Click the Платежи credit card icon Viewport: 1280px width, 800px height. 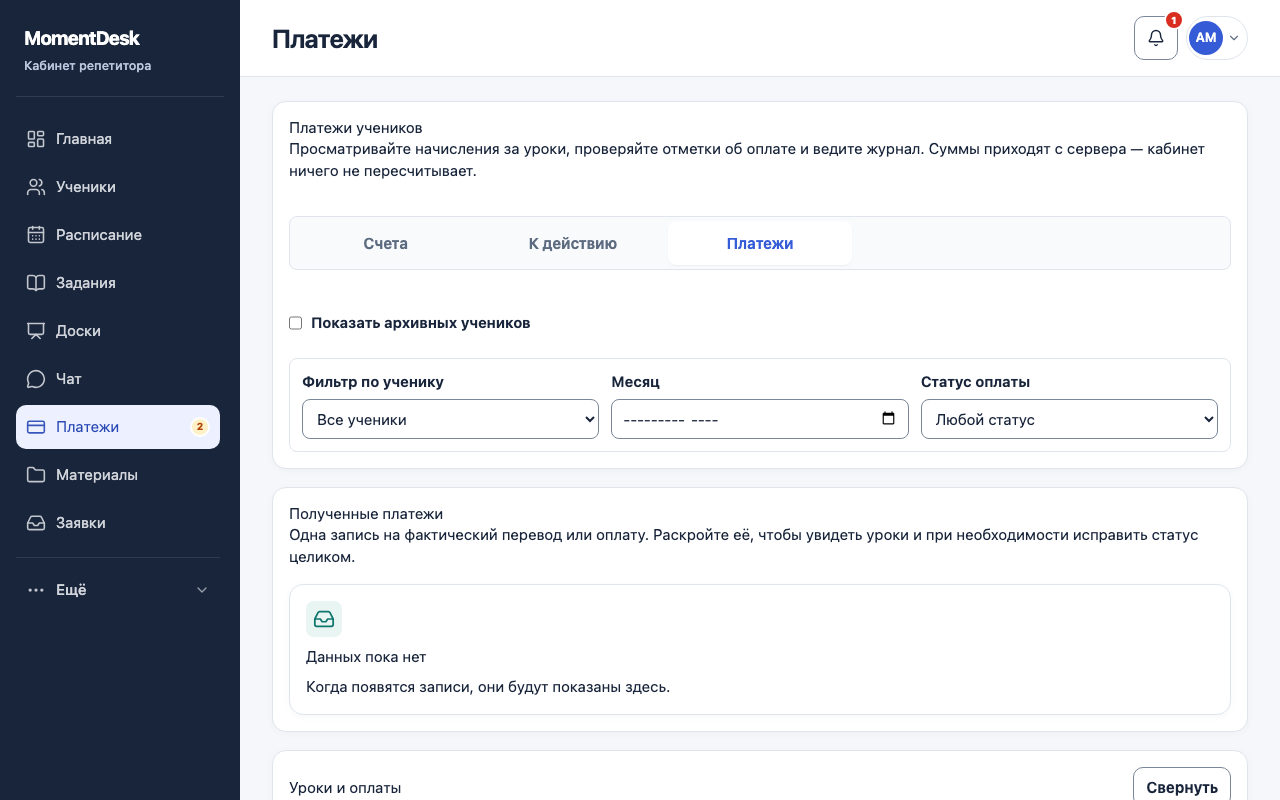[36, 427]
